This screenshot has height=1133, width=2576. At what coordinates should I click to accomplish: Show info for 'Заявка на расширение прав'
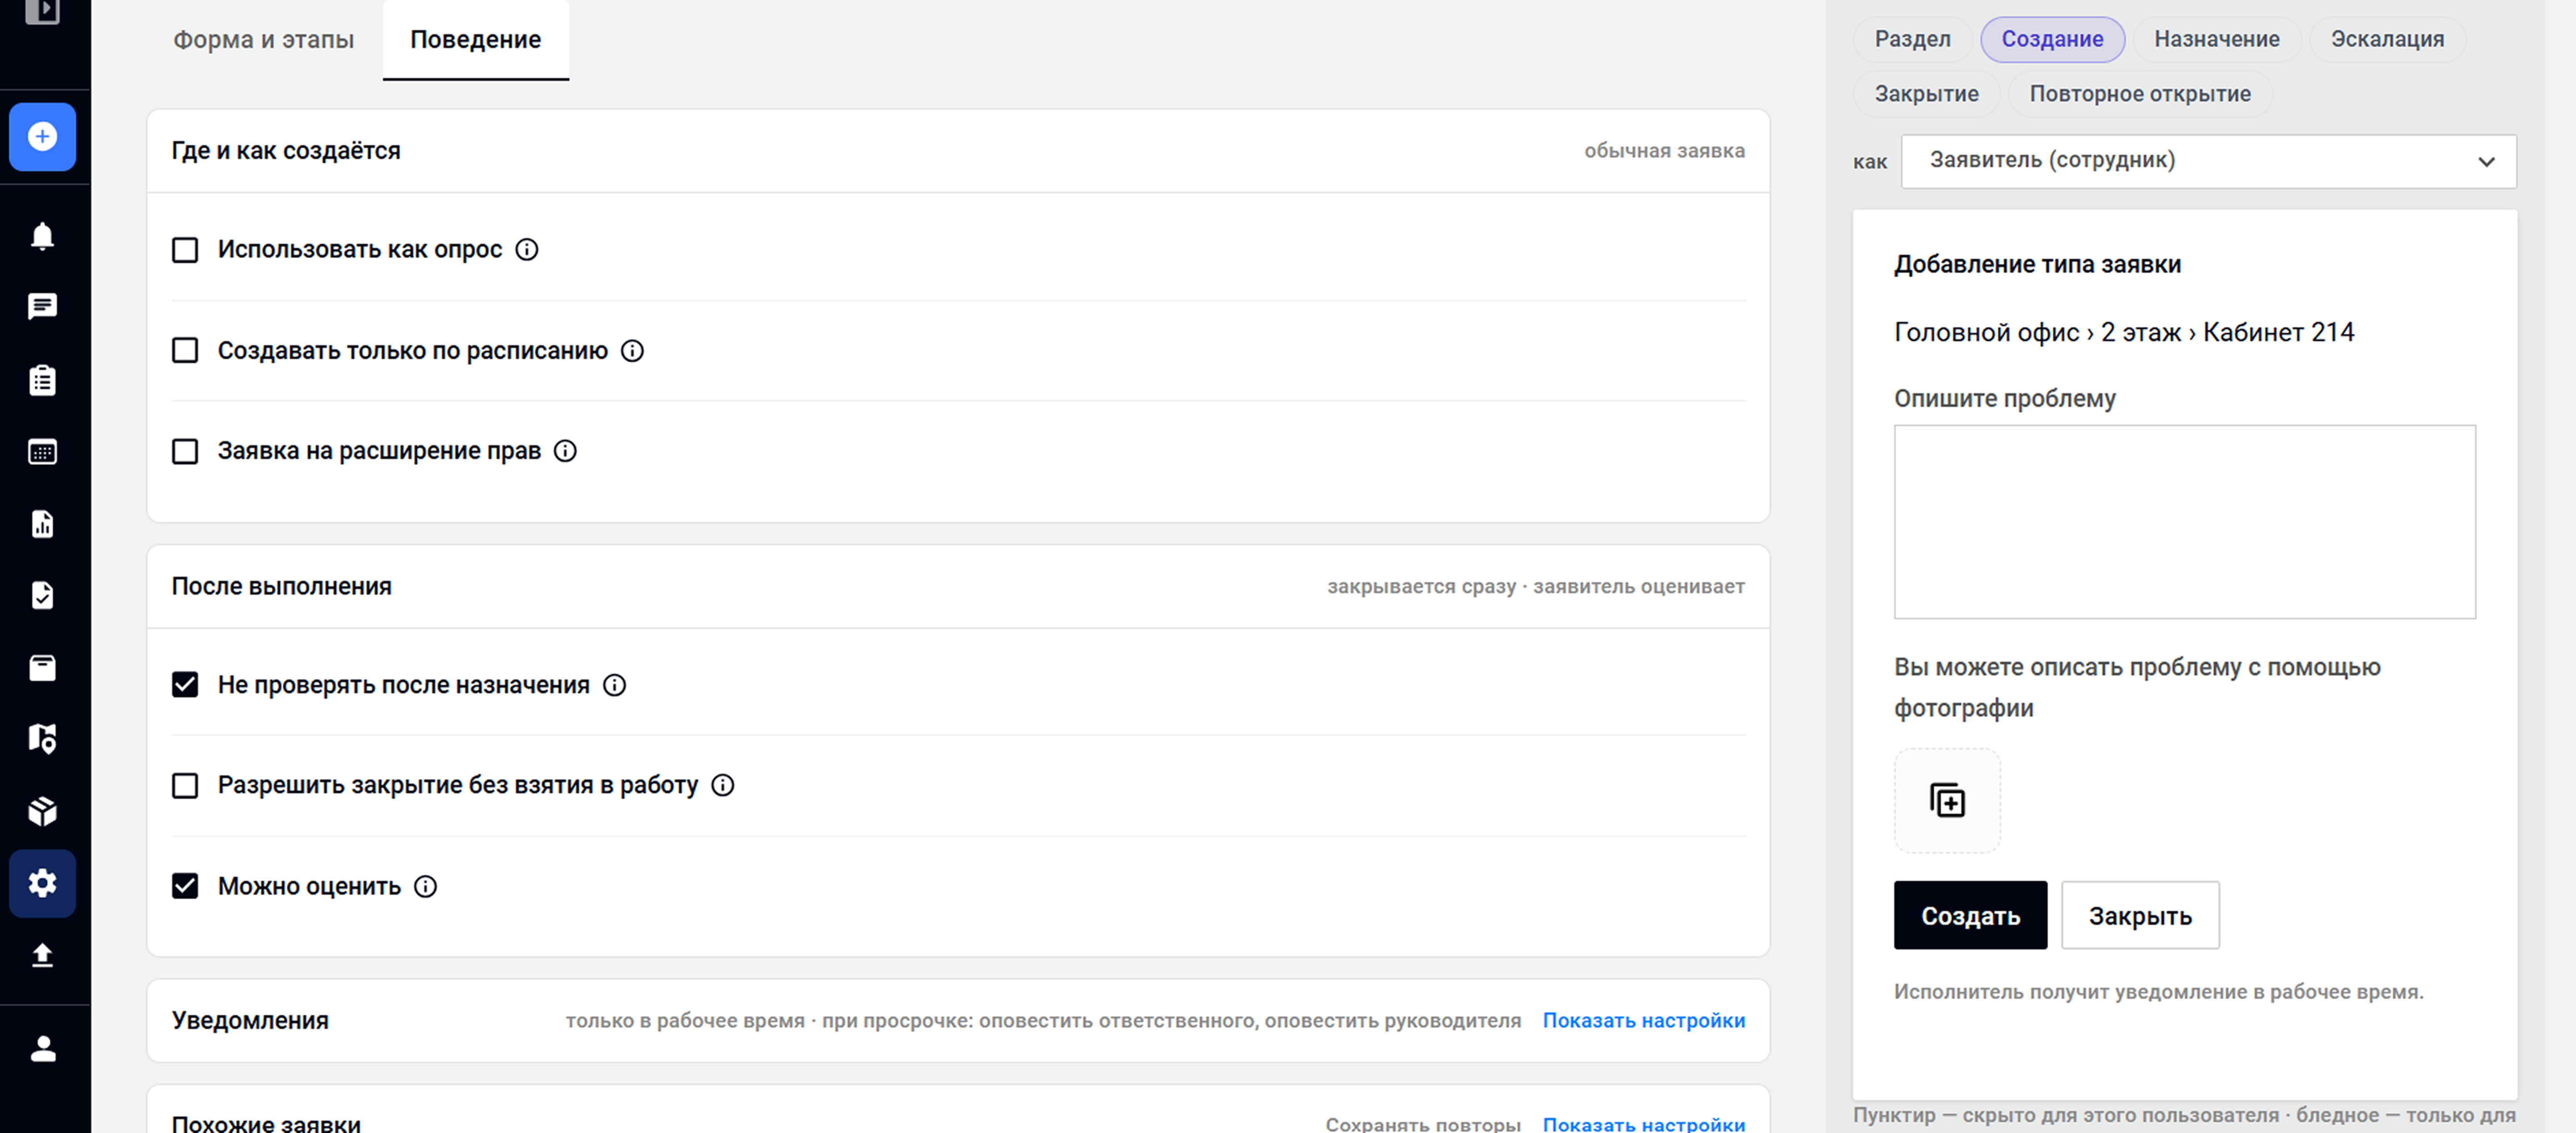click(565, 451)
